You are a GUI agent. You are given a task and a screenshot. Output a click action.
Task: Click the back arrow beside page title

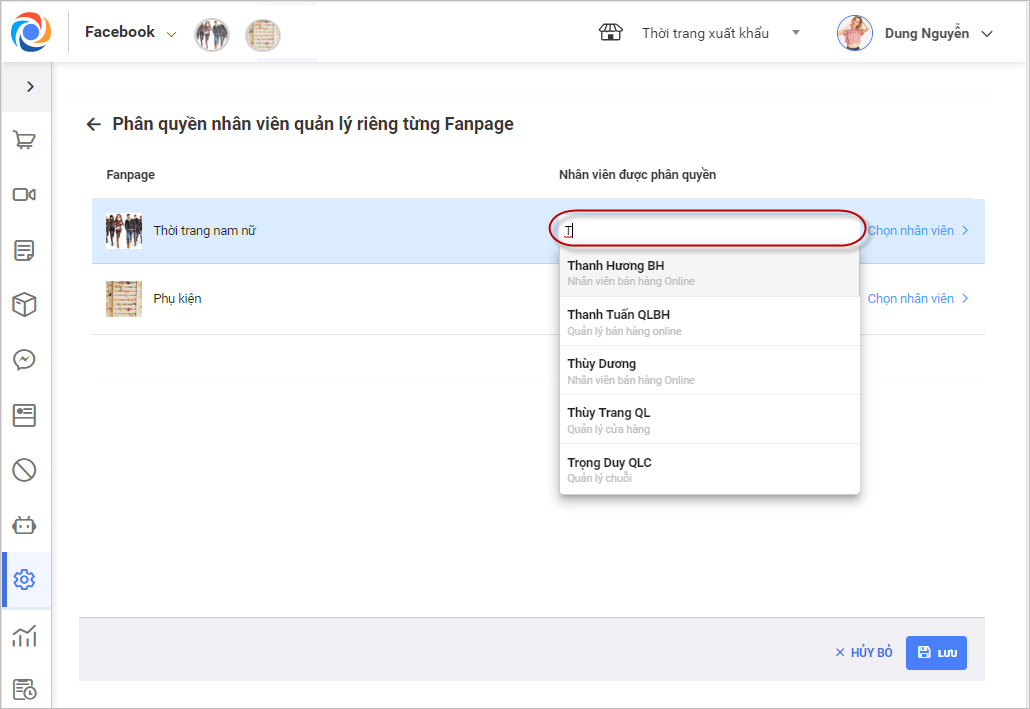pos(94,125)
